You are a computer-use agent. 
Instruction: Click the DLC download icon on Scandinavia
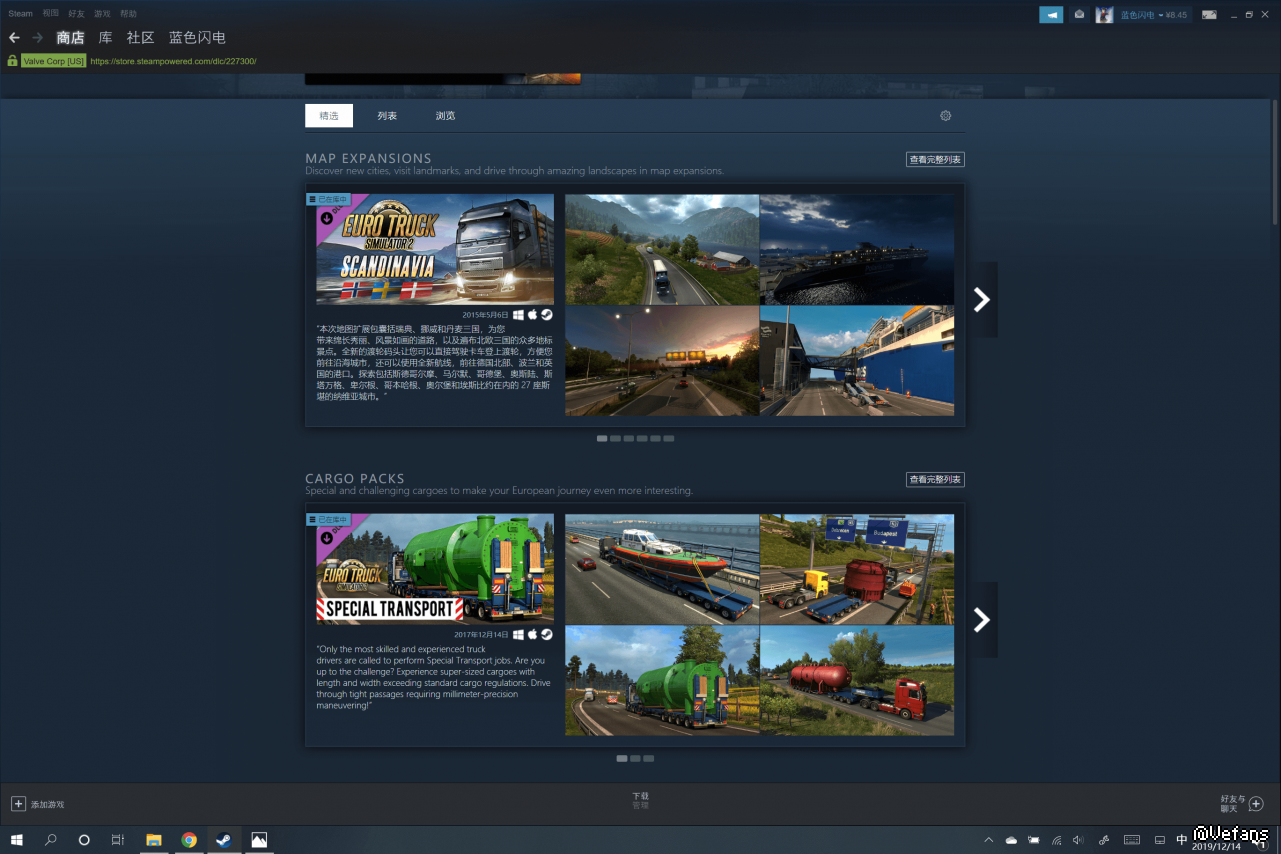[327, 217]
